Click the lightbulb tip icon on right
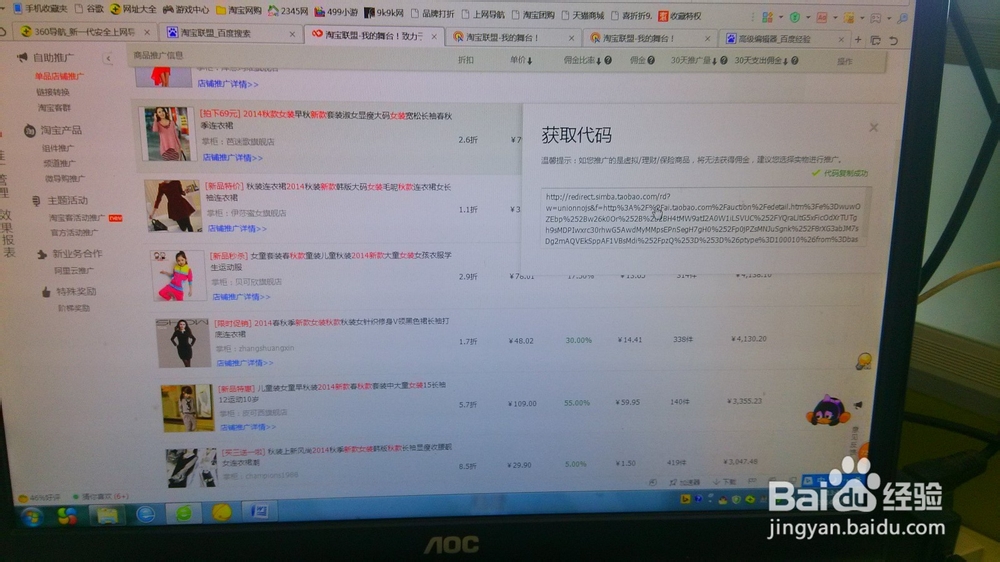The height and width of the screenshot is (562, 1000). click(864, 362)
